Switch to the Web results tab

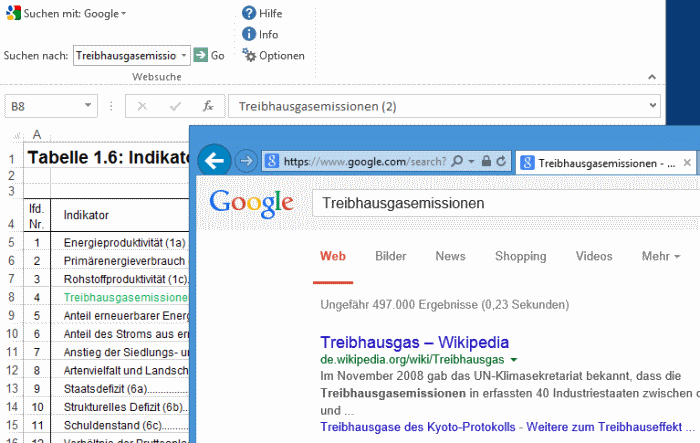click(x=333, y=256)
